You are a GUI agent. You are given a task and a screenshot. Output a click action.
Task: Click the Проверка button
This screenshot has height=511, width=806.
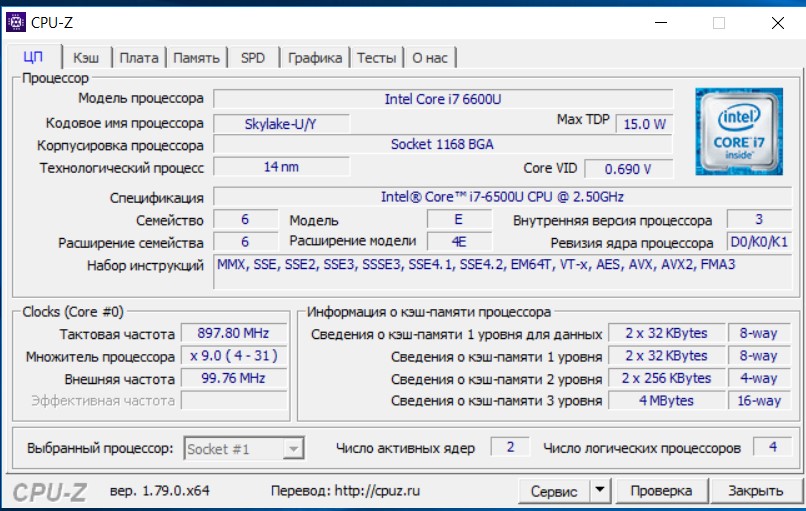coord(661,491)
